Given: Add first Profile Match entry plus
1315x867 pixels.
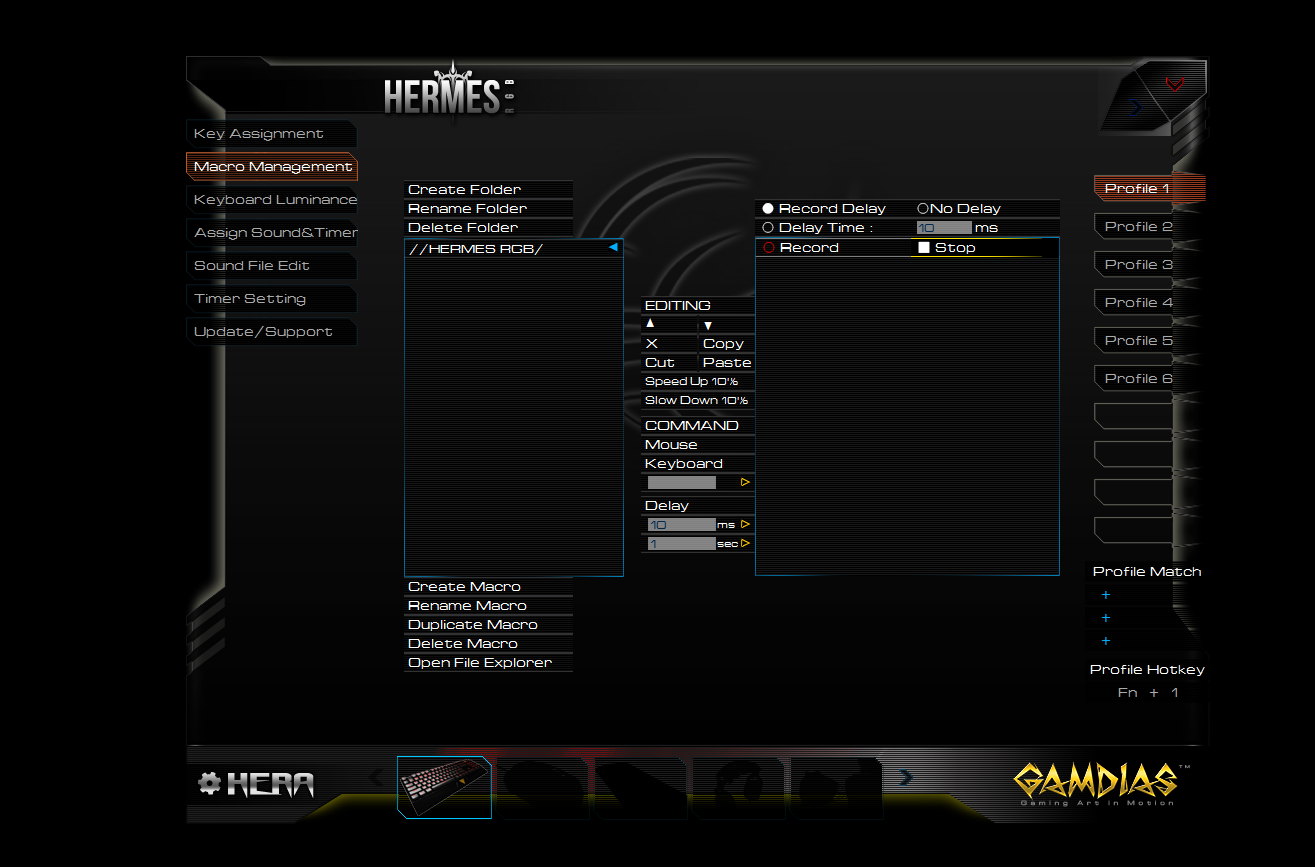Looking at the screenshot, I should point(1105,595).
